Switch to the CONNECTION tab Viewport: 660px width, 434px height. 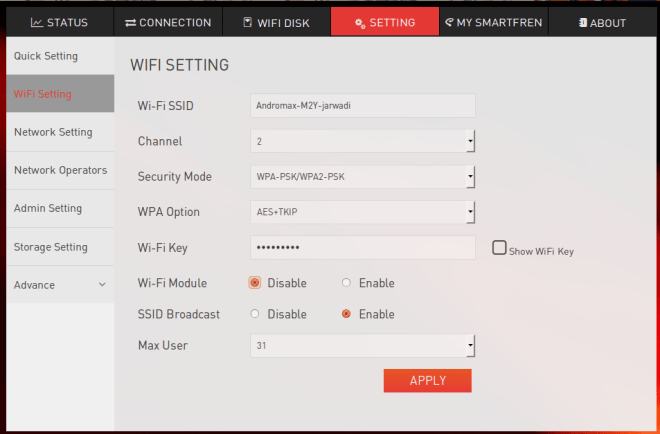click(168, 21)
